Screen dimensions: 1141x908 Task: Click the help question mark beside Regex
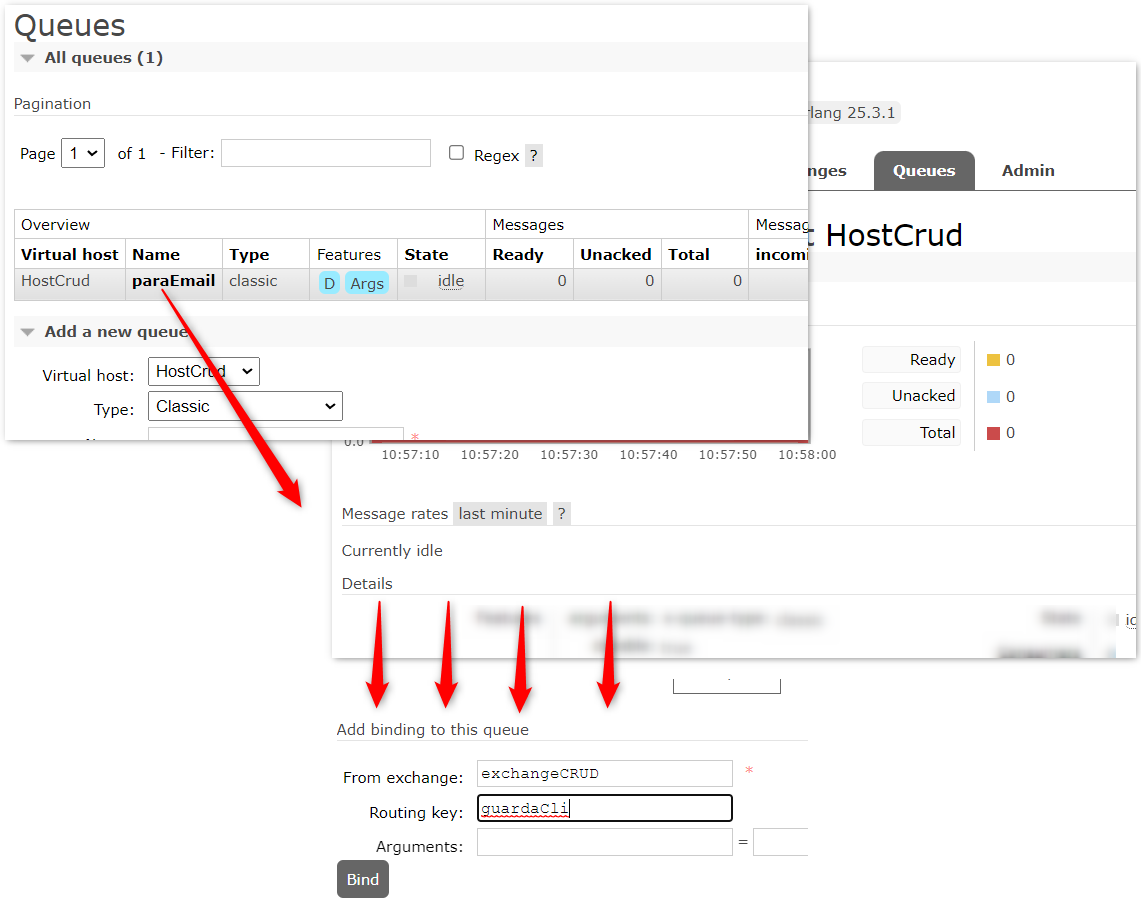tap(533, 155)
